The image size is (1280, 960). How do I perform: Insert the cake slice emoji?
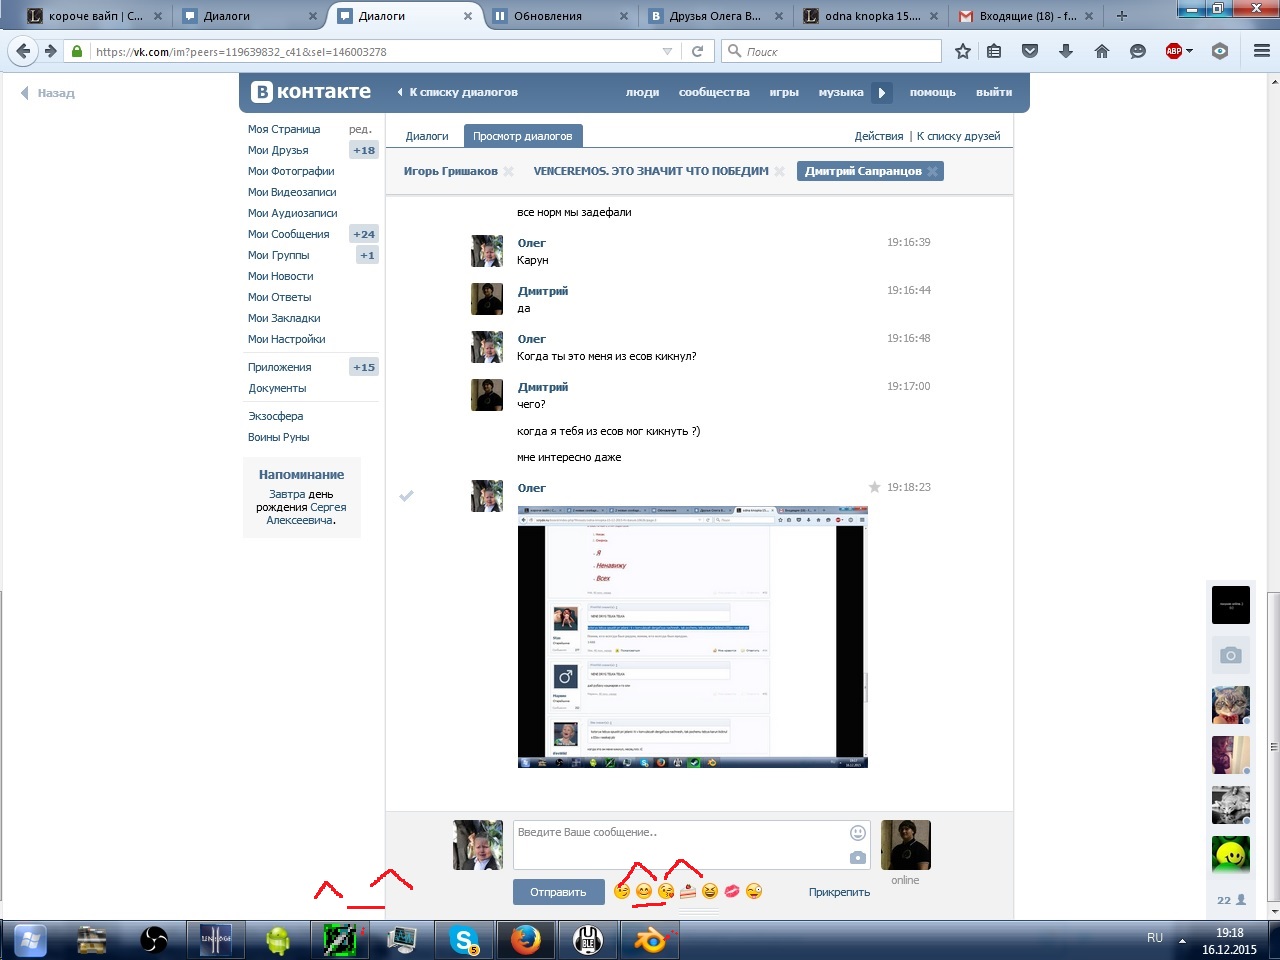(x=688, y=891)
